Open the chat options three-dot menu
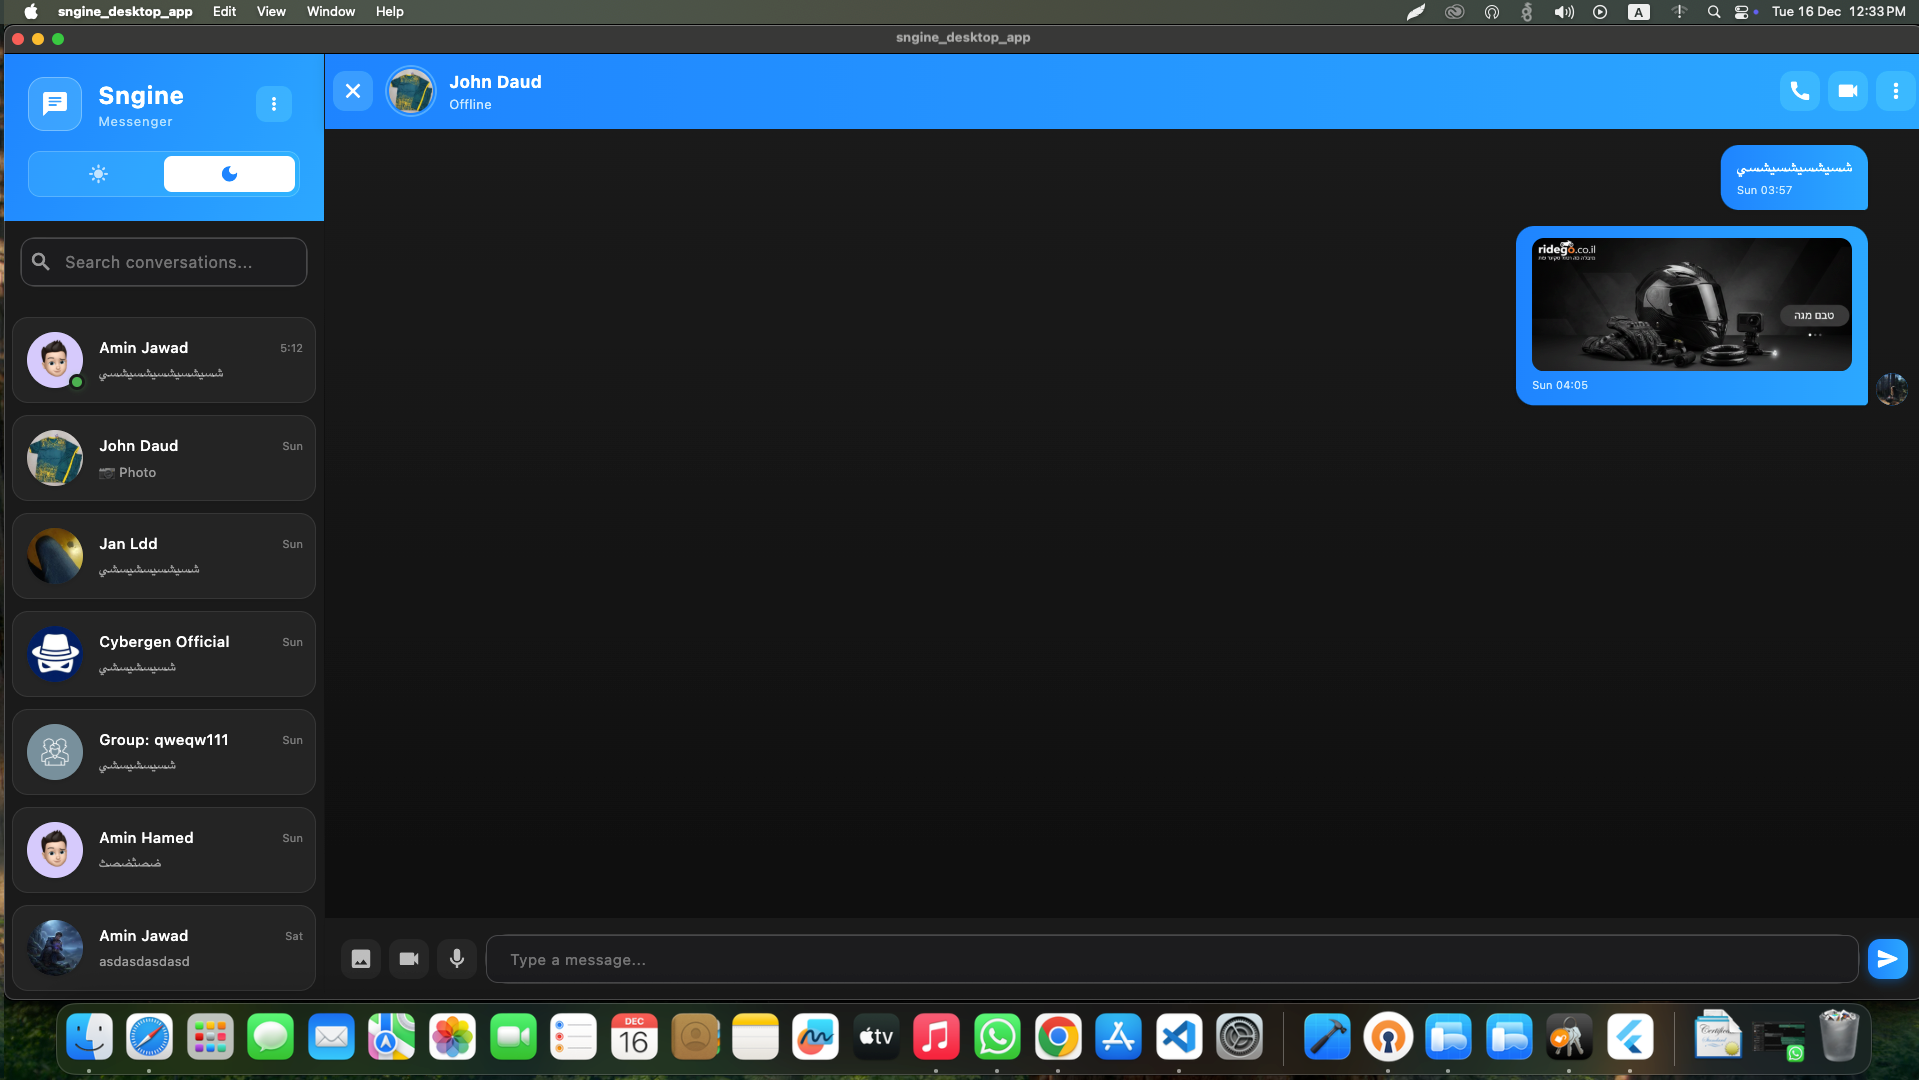 click(x=1895, y=90)
